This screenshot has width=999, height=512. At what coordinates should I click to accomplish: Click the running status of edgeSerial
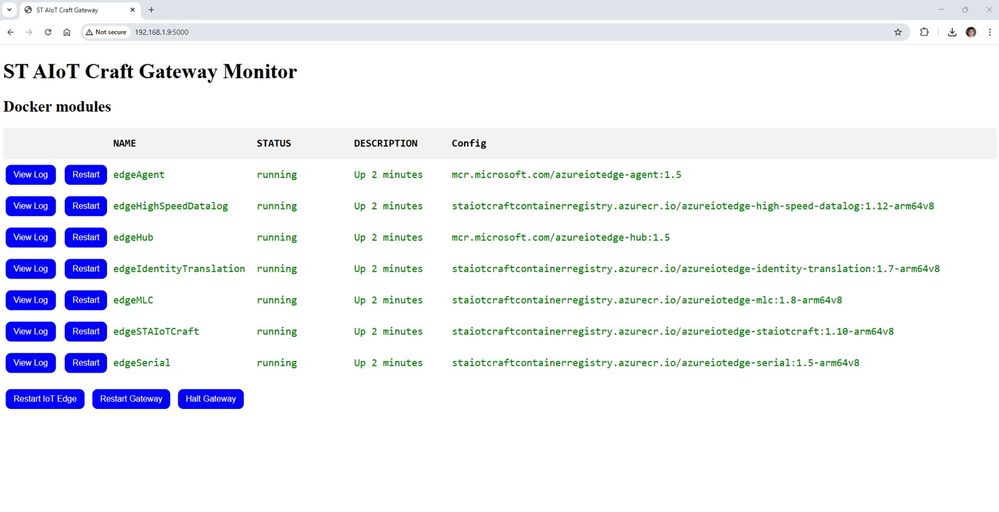(277, 362)
